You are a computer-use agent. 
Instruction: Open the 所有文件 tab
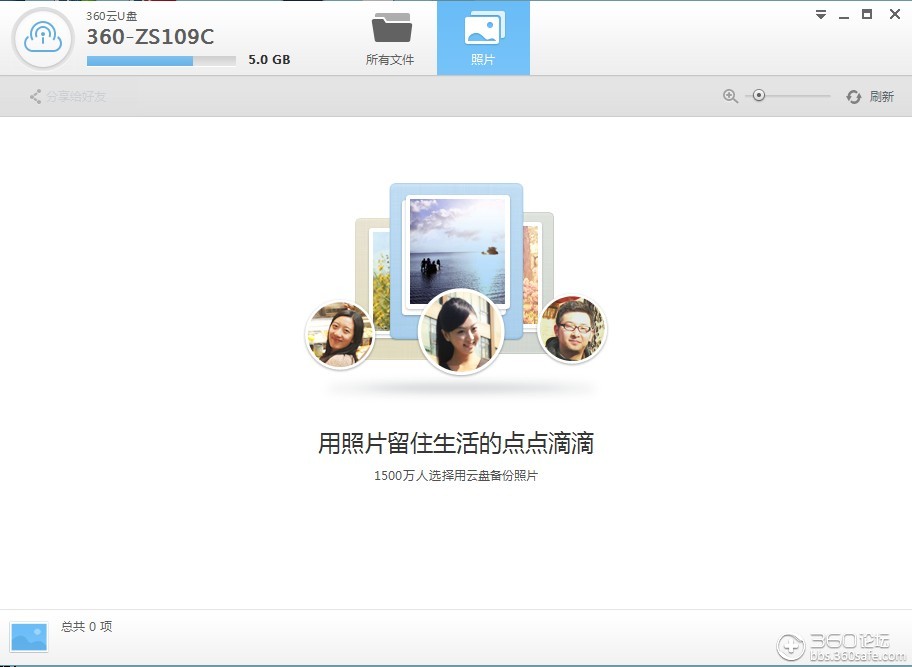tap(390, 38)
